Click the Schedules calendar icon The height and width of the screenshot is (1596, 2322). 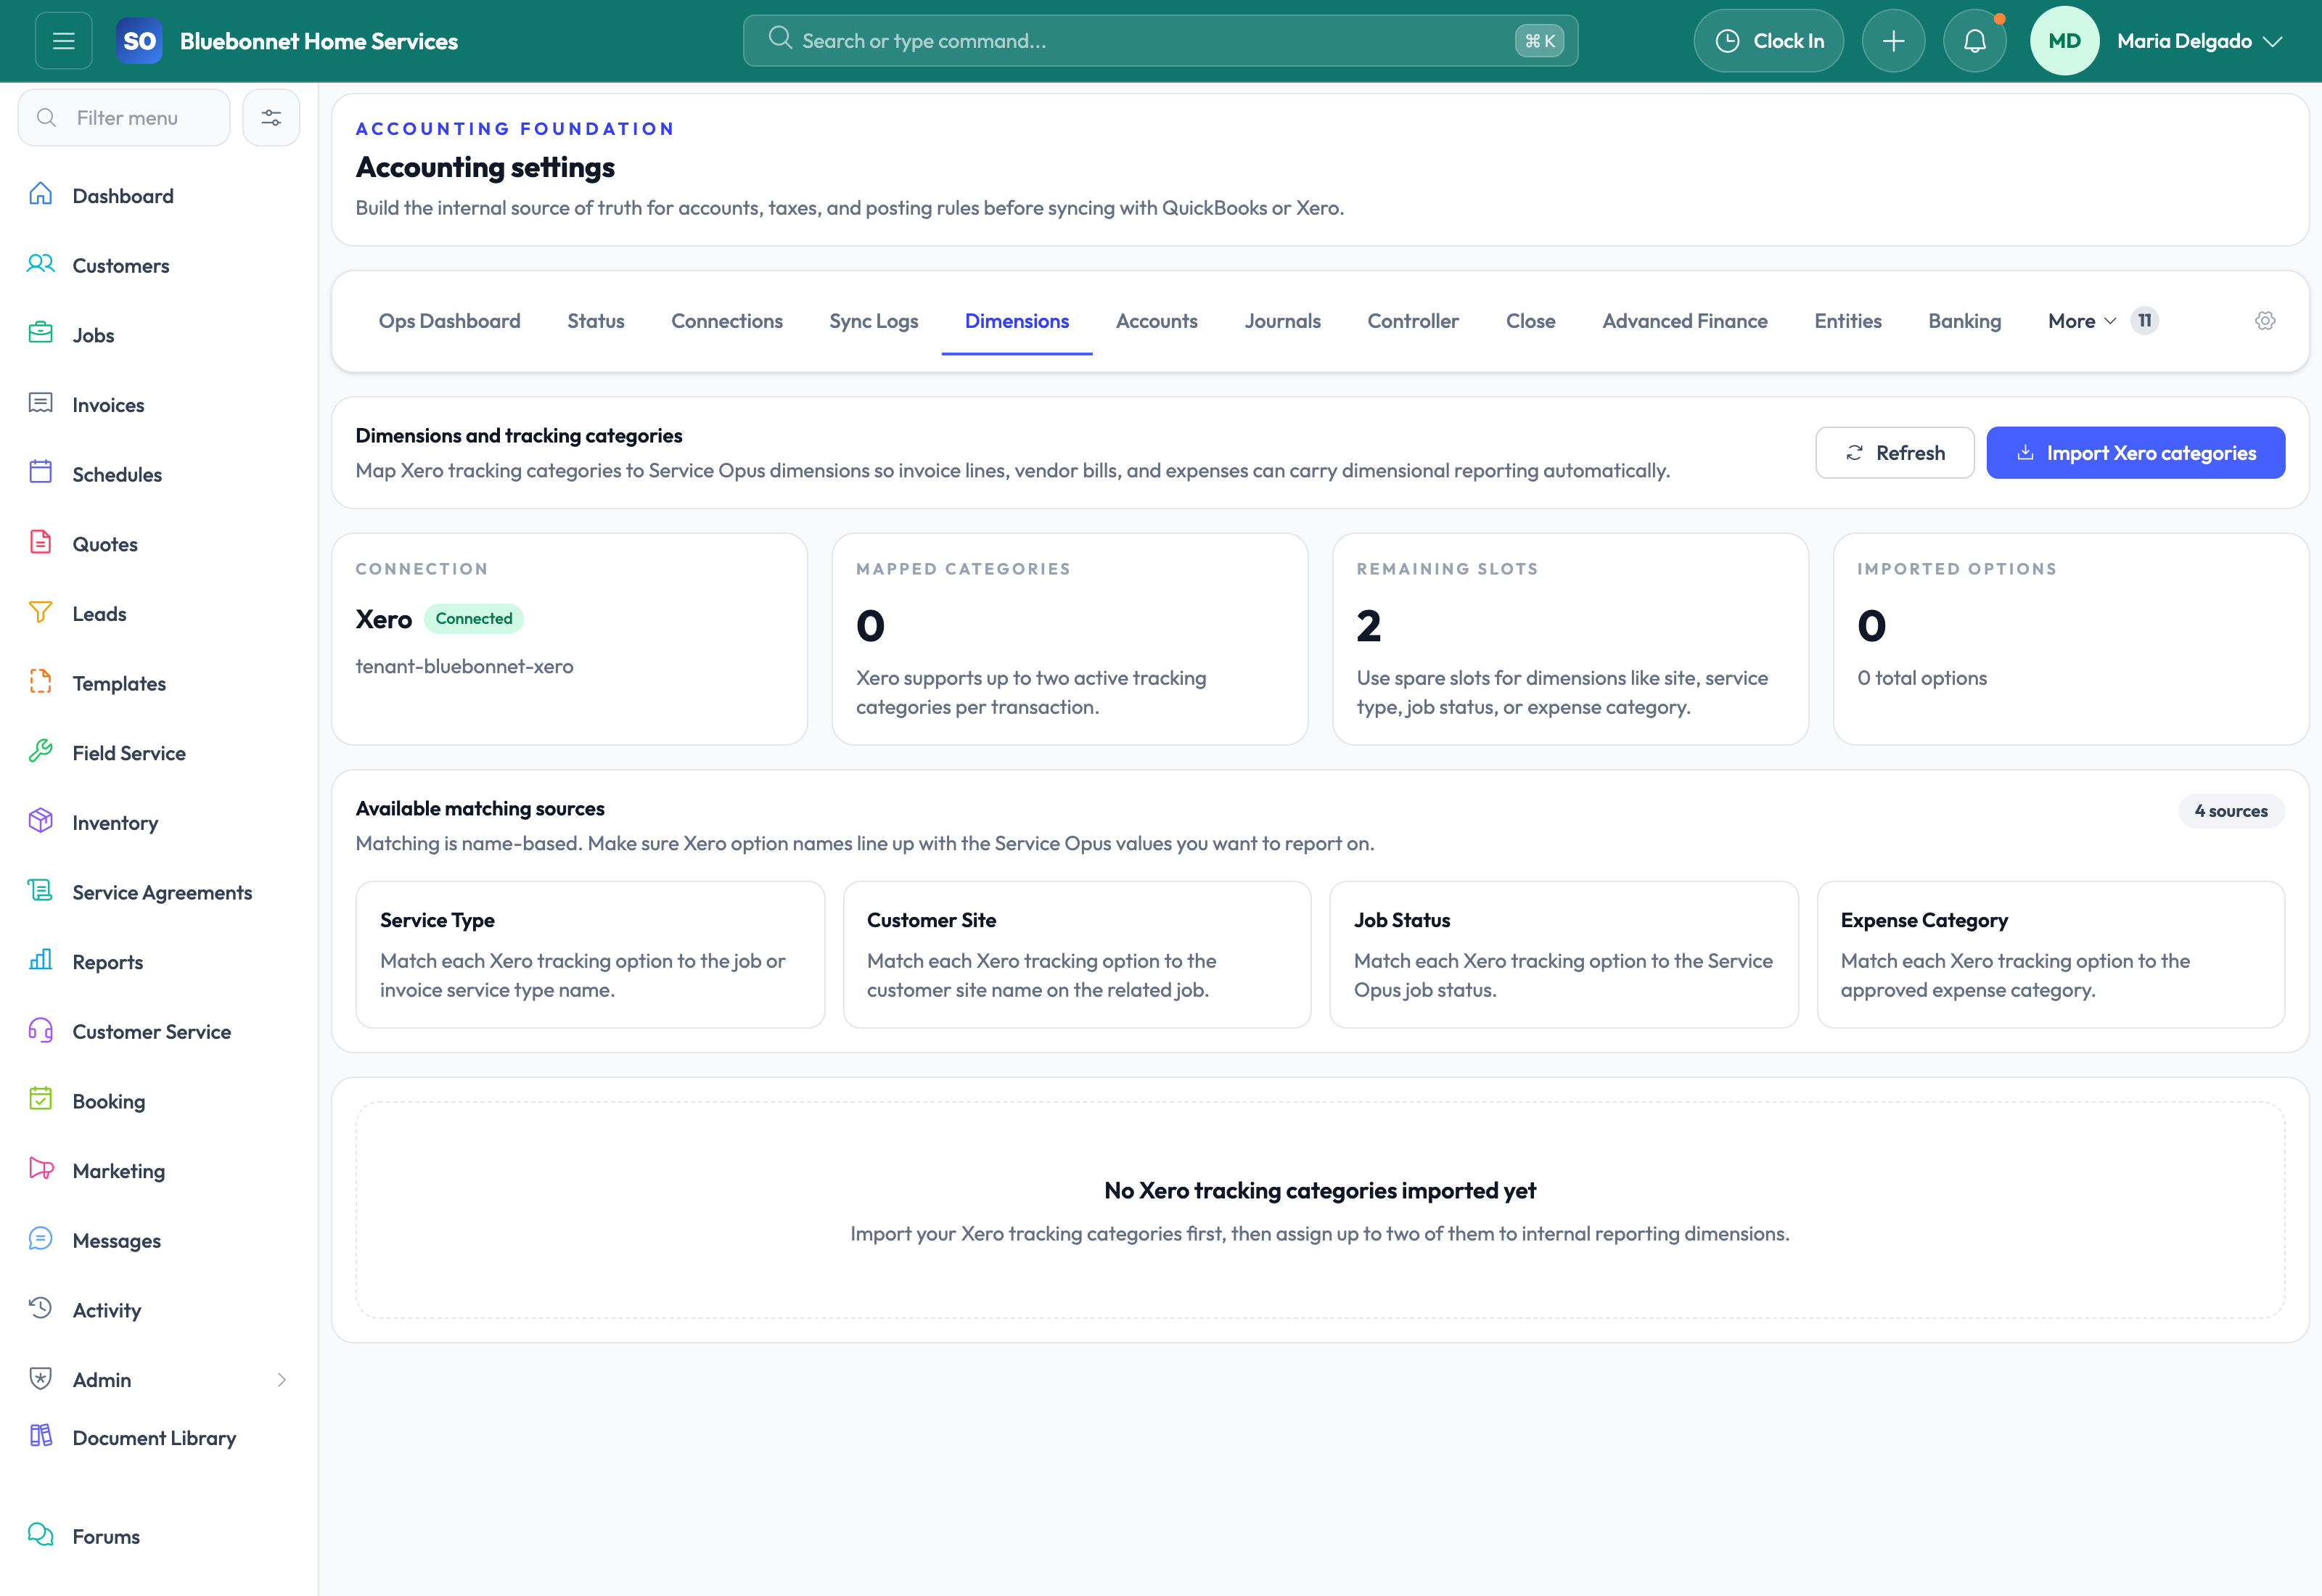[41, 473]
